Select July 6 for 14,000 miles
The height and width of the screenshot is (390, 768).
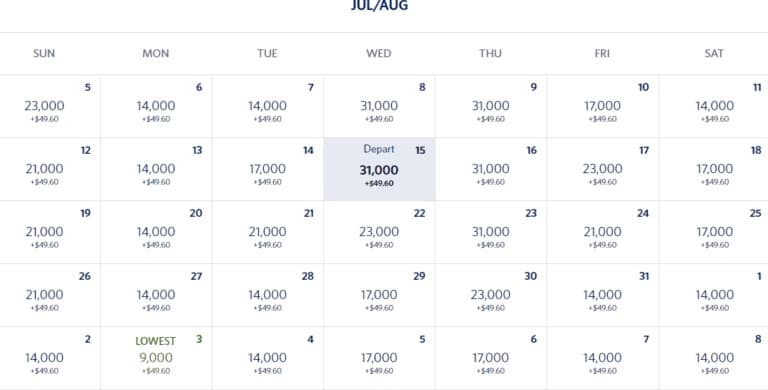click(156, 106)
